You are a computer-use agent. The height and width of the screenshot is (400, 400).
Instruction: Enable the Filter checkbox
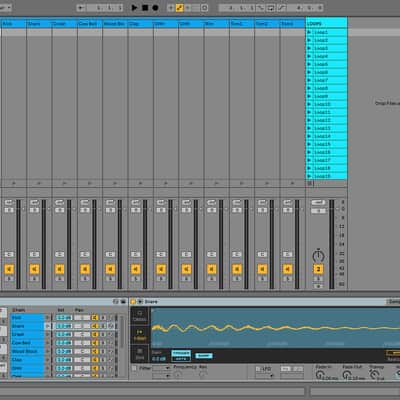pos(134,368)
